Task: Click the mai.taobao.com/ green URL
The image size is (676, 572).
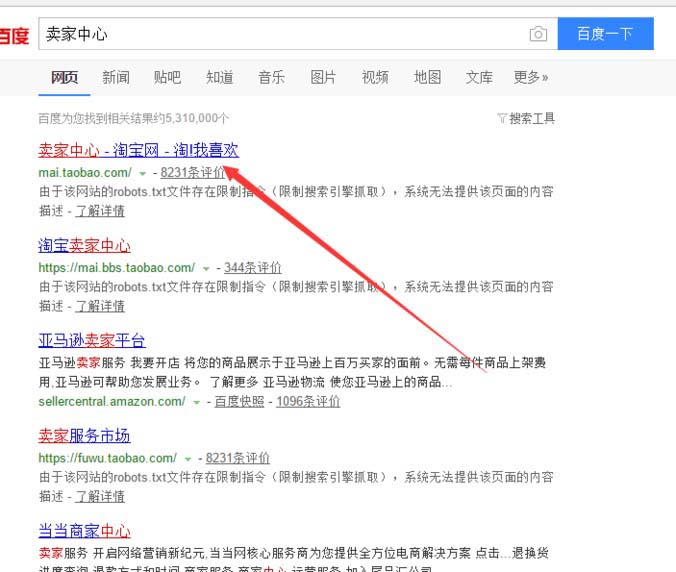Action: coord(85,173)
